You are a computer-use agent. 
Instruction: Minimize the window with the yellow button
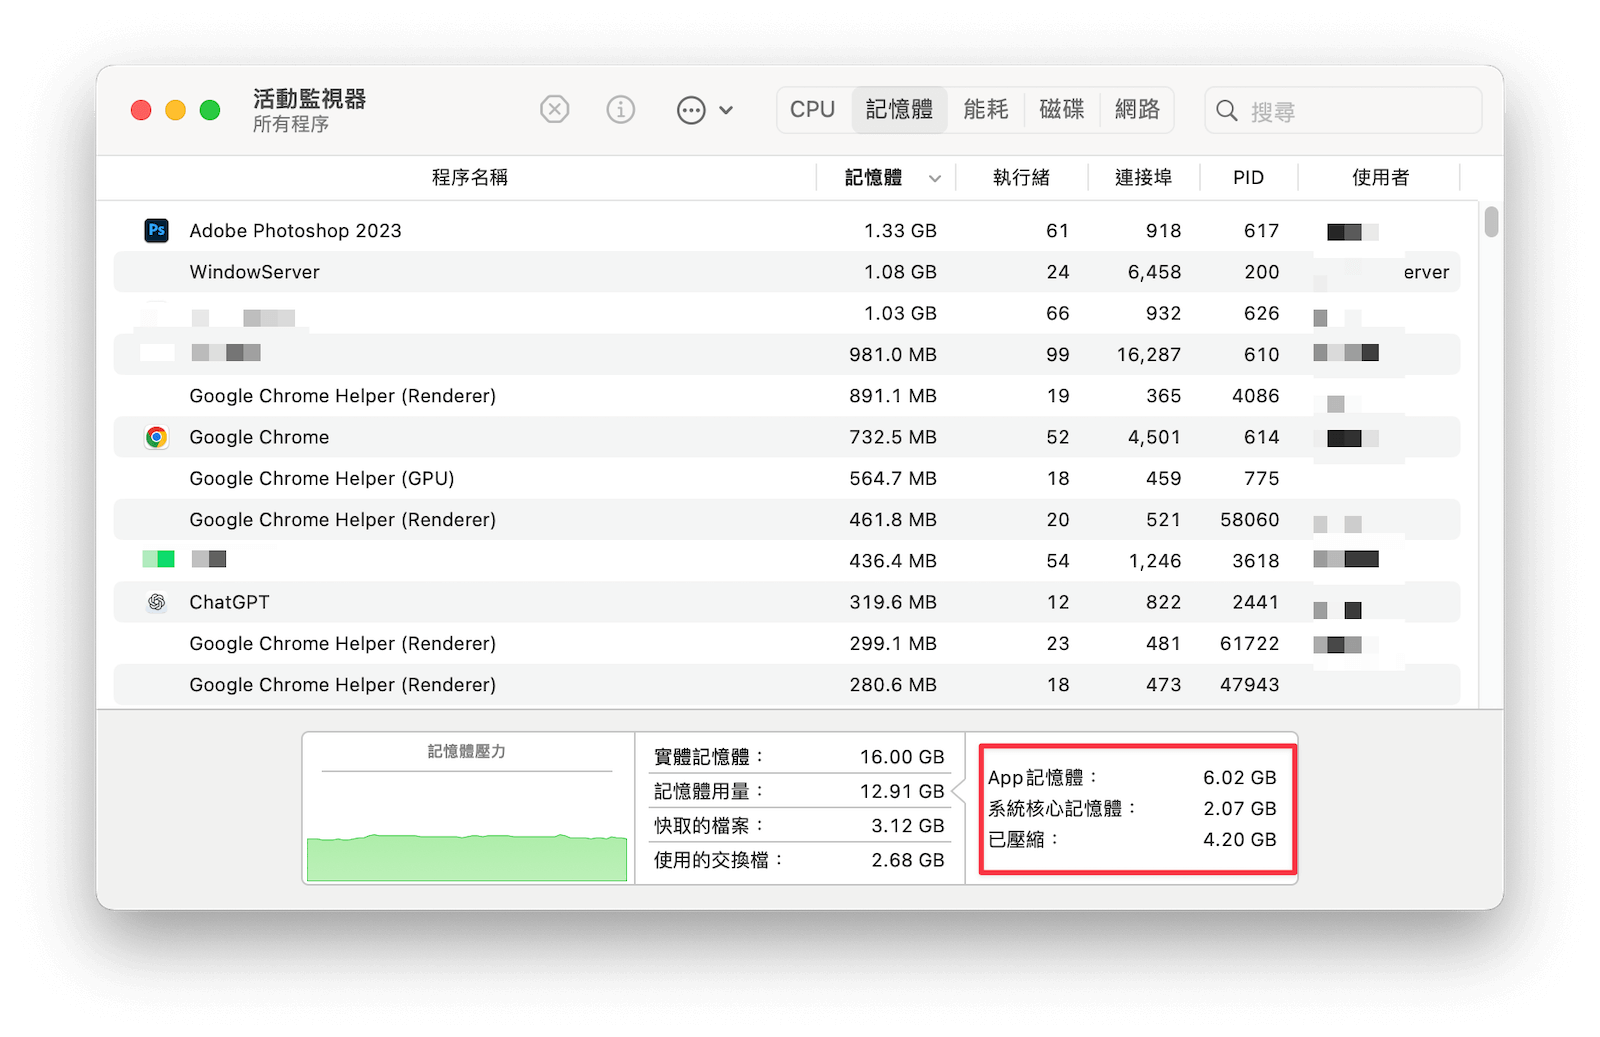coord(175,110)
